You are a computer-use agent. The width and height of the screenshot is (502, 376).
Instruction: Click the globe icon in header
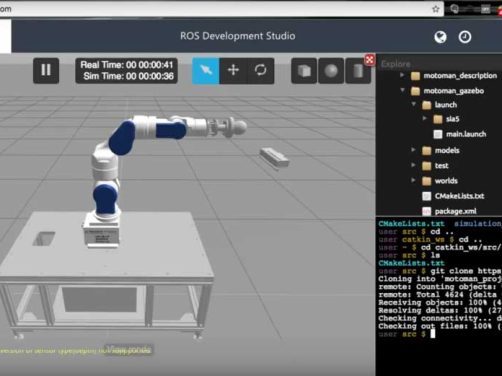click(440, 37)
